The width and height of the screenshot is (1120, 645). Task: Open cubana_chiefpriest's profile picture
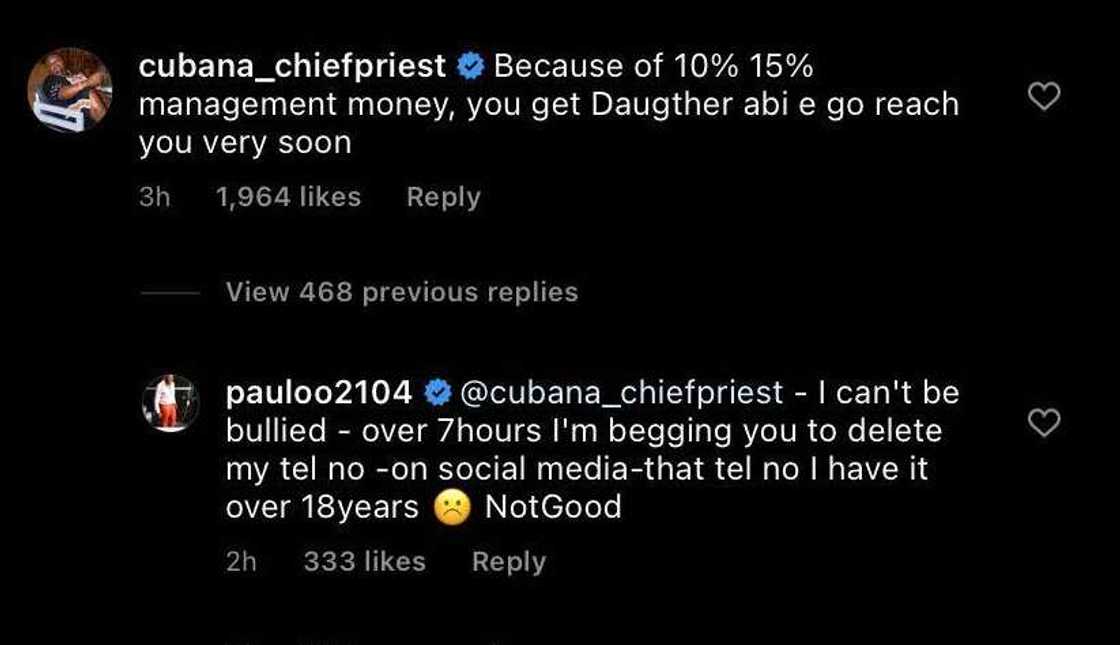(x=69, y=90)
